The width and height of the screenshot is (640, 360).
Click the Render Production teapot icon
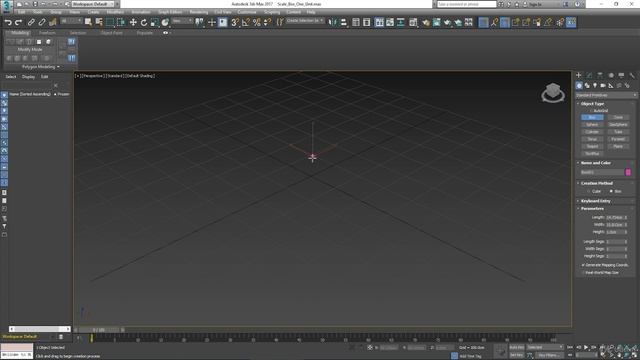(447, 22)
